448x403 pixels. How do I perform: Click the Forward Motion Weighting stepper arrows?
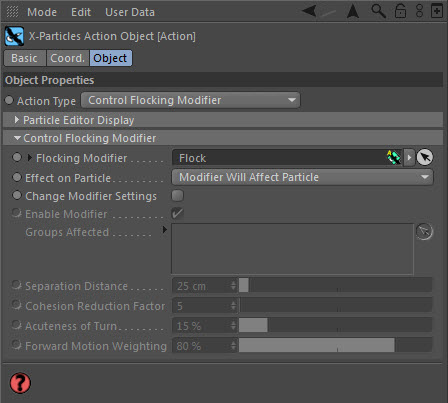(x=233, y=346)
